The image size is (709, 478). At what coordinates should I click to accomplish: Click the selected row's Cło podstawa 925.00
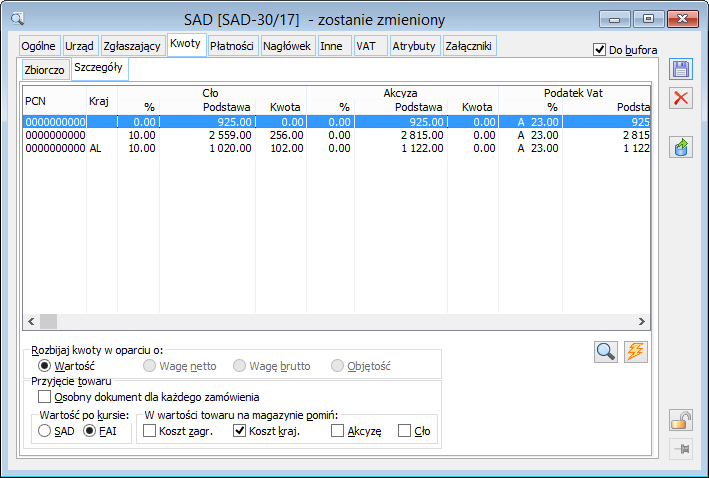click(208, 122)
